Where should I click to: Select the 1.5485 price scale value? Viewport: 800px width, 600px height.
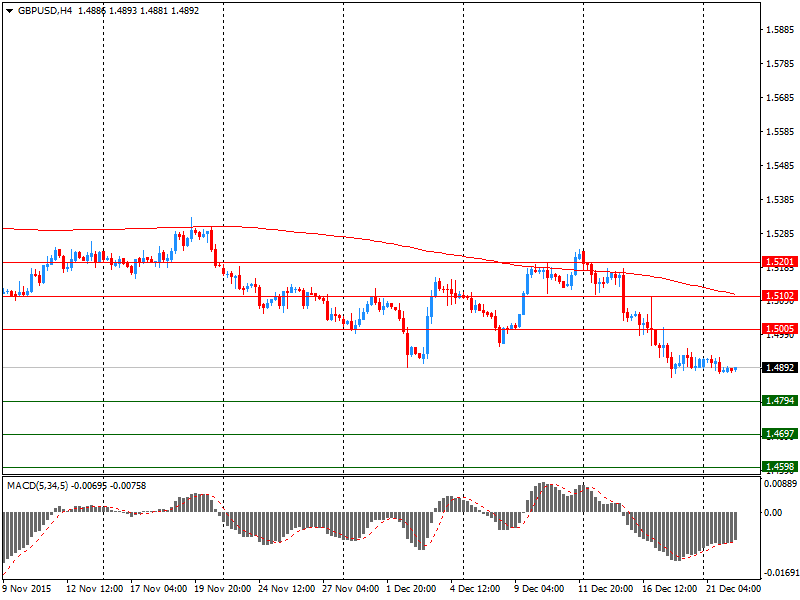[x=780, y=166]
